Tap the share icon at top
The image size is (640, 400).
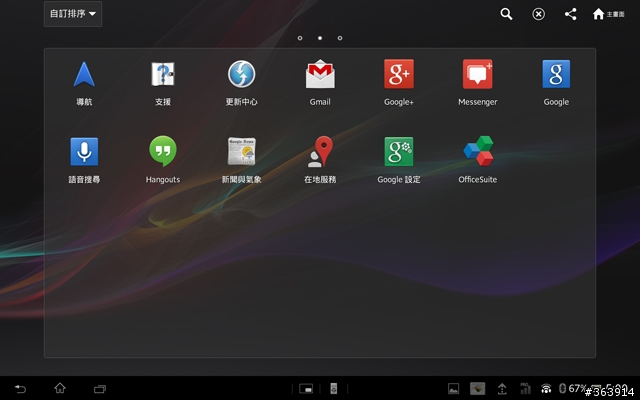pos(571,14)
